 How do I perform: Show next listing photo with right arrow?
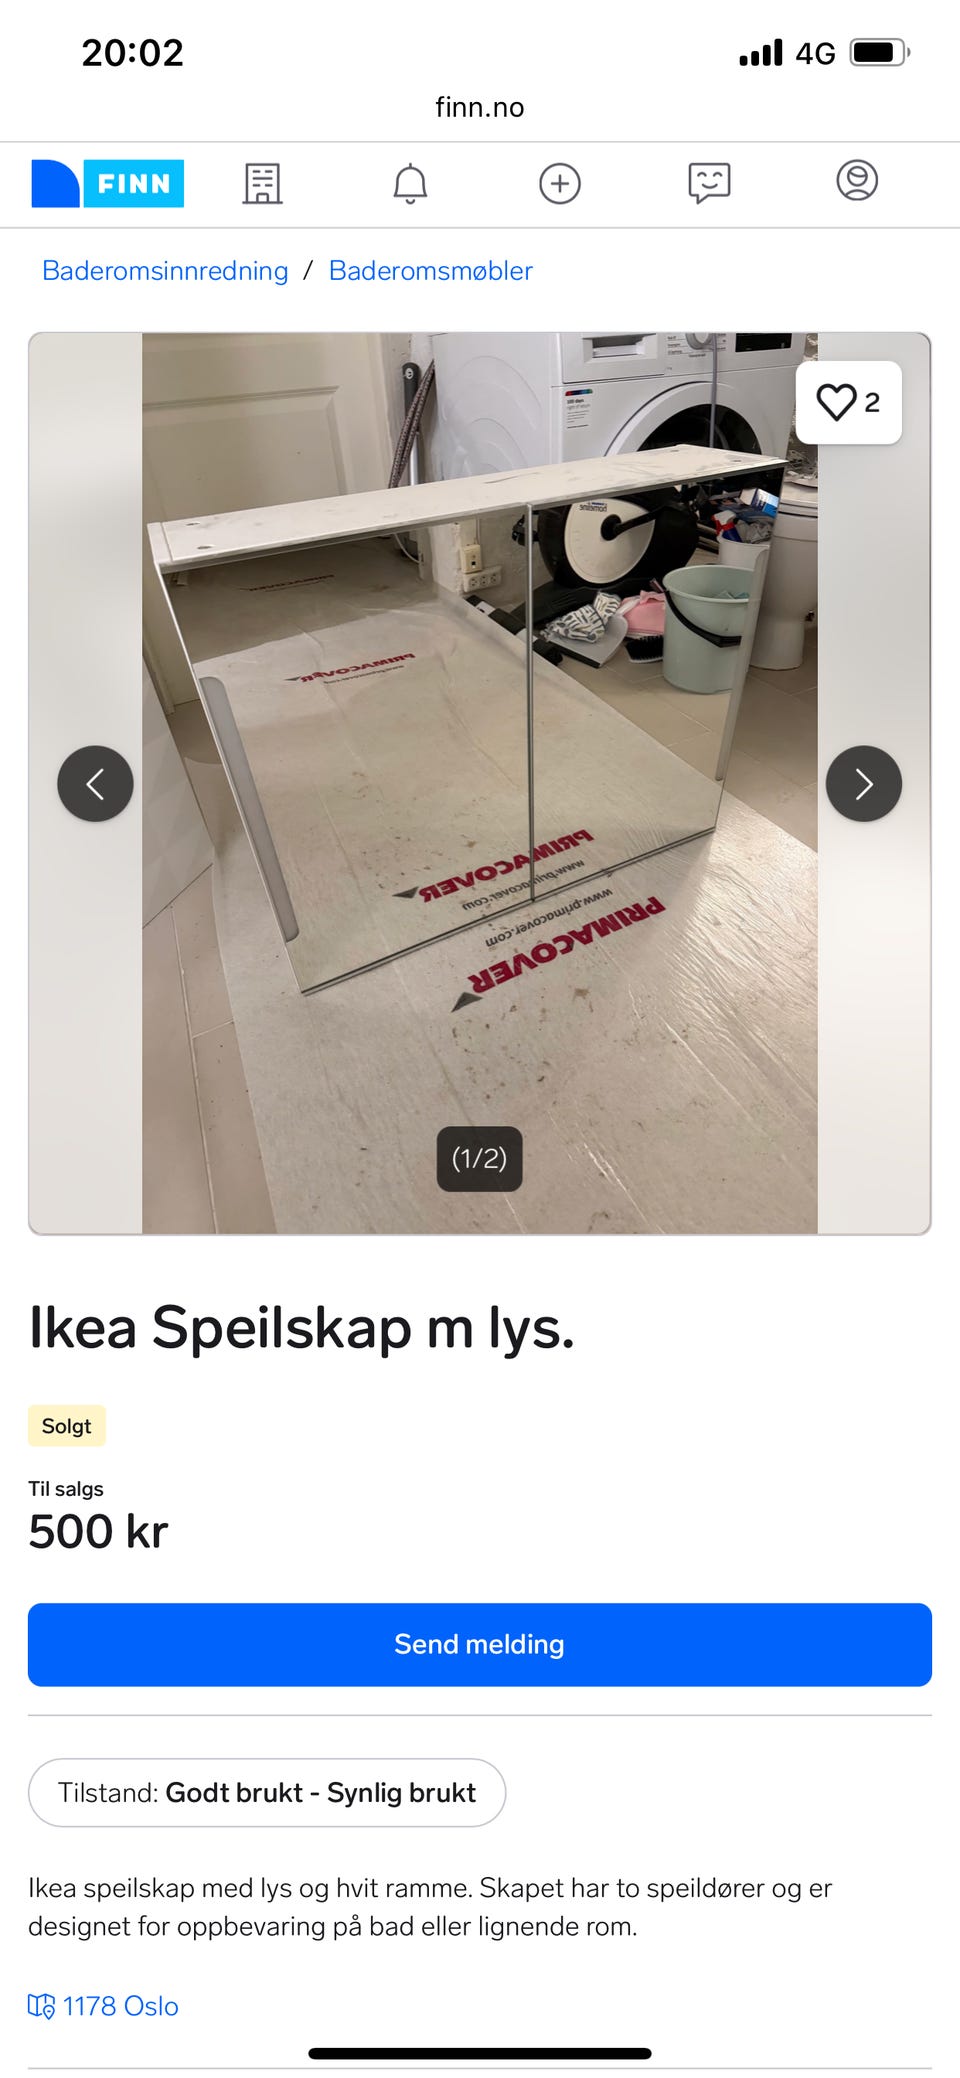(x=864, y=784)
